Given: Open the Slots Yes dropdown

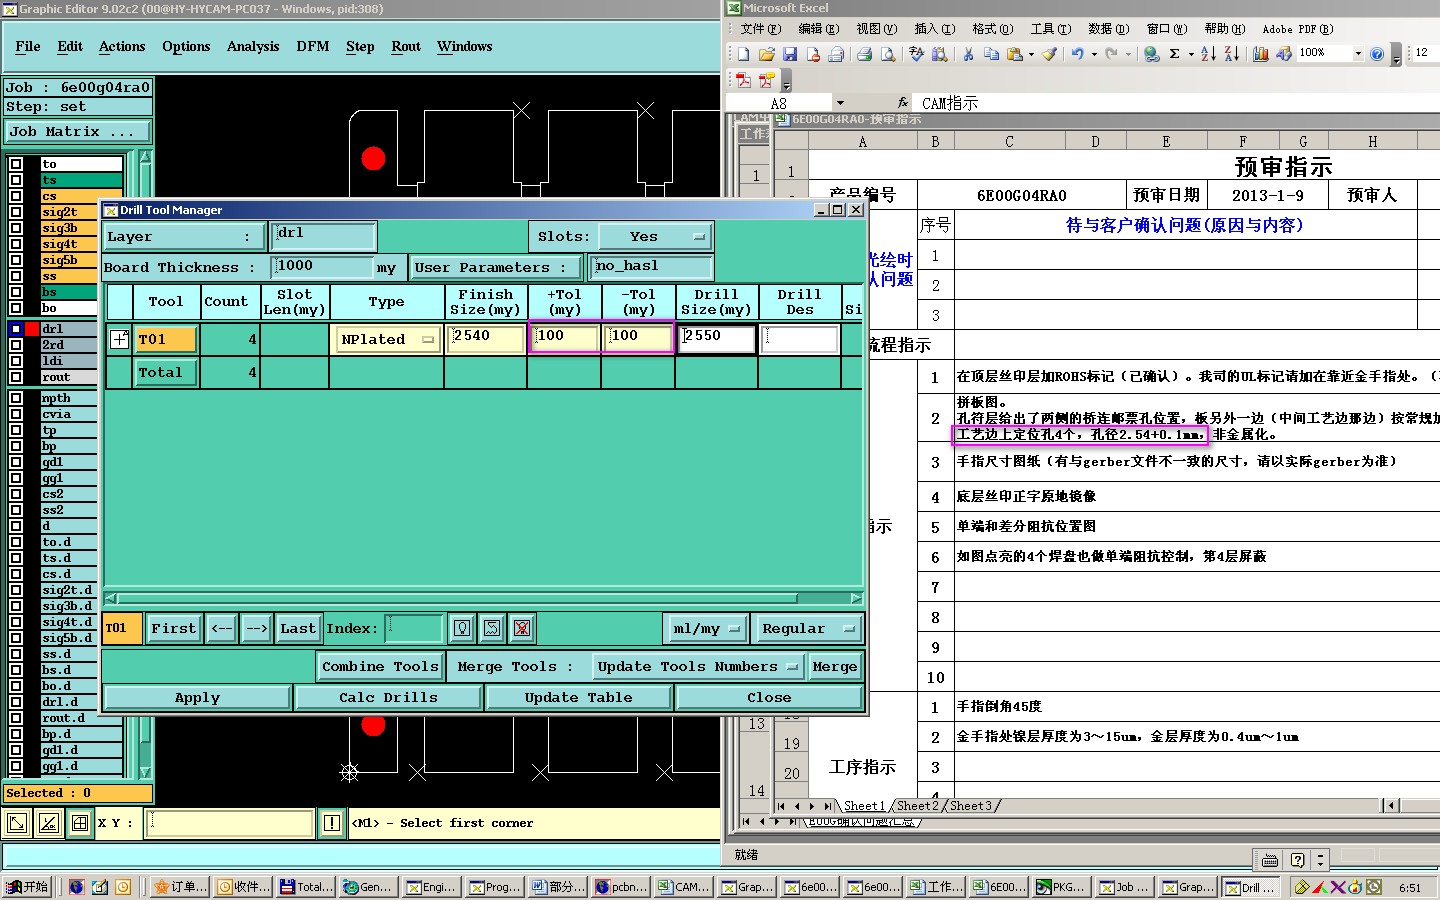Looking at the screenshot, I should click(656, 237).
